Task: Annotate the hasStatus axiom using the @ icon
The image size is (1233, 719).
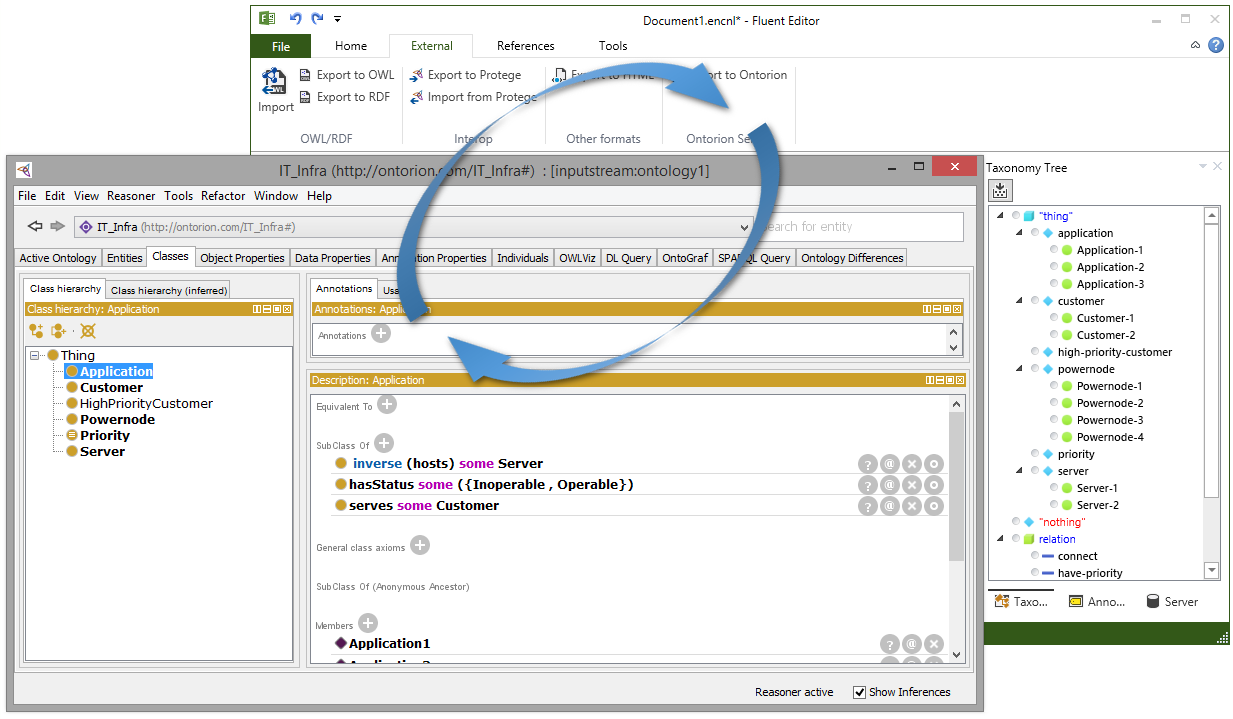Action: (889, 484)
